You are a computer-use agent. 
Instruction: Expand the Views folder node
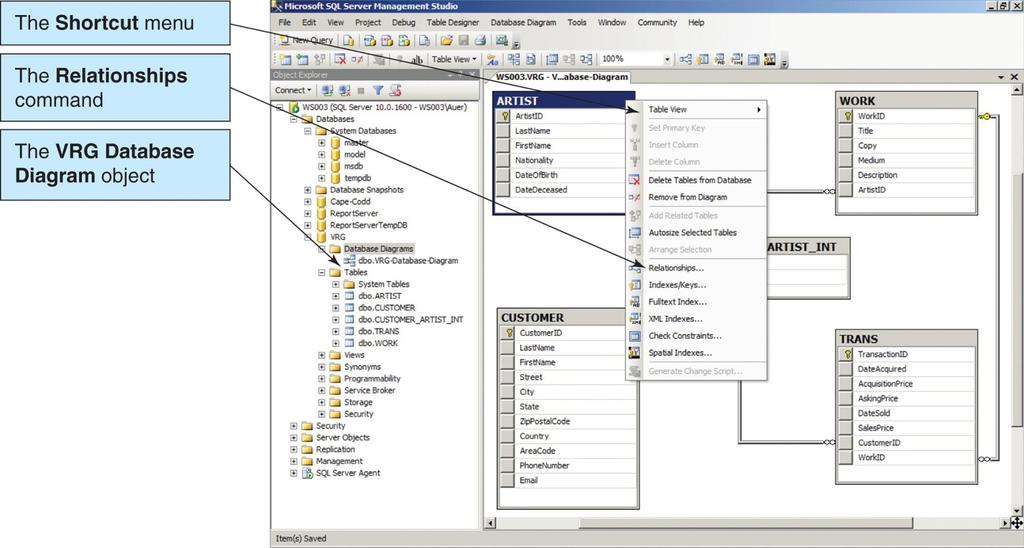pyautogui.click(x=321, y=355)
